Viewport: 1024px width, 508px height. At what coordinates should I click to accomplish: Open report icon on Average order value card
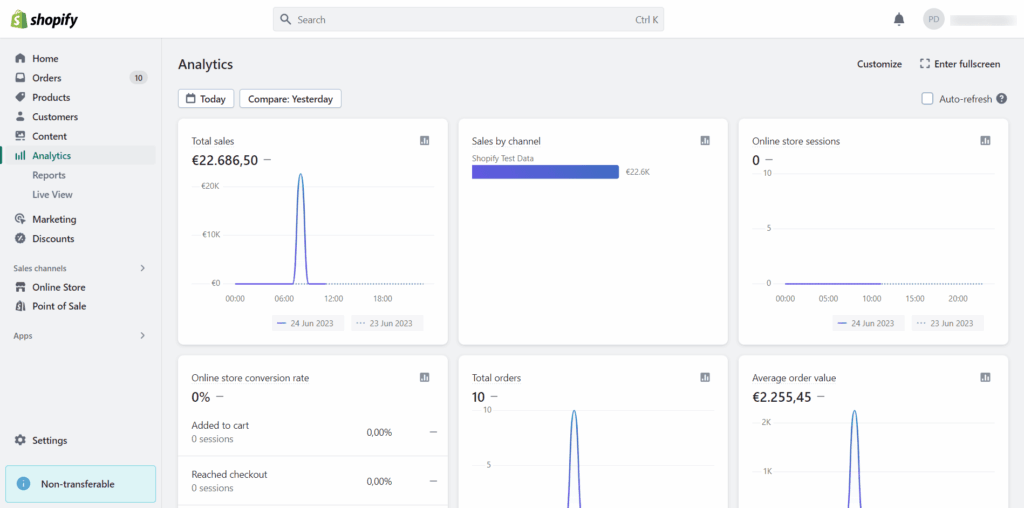(x=985, y=377)
